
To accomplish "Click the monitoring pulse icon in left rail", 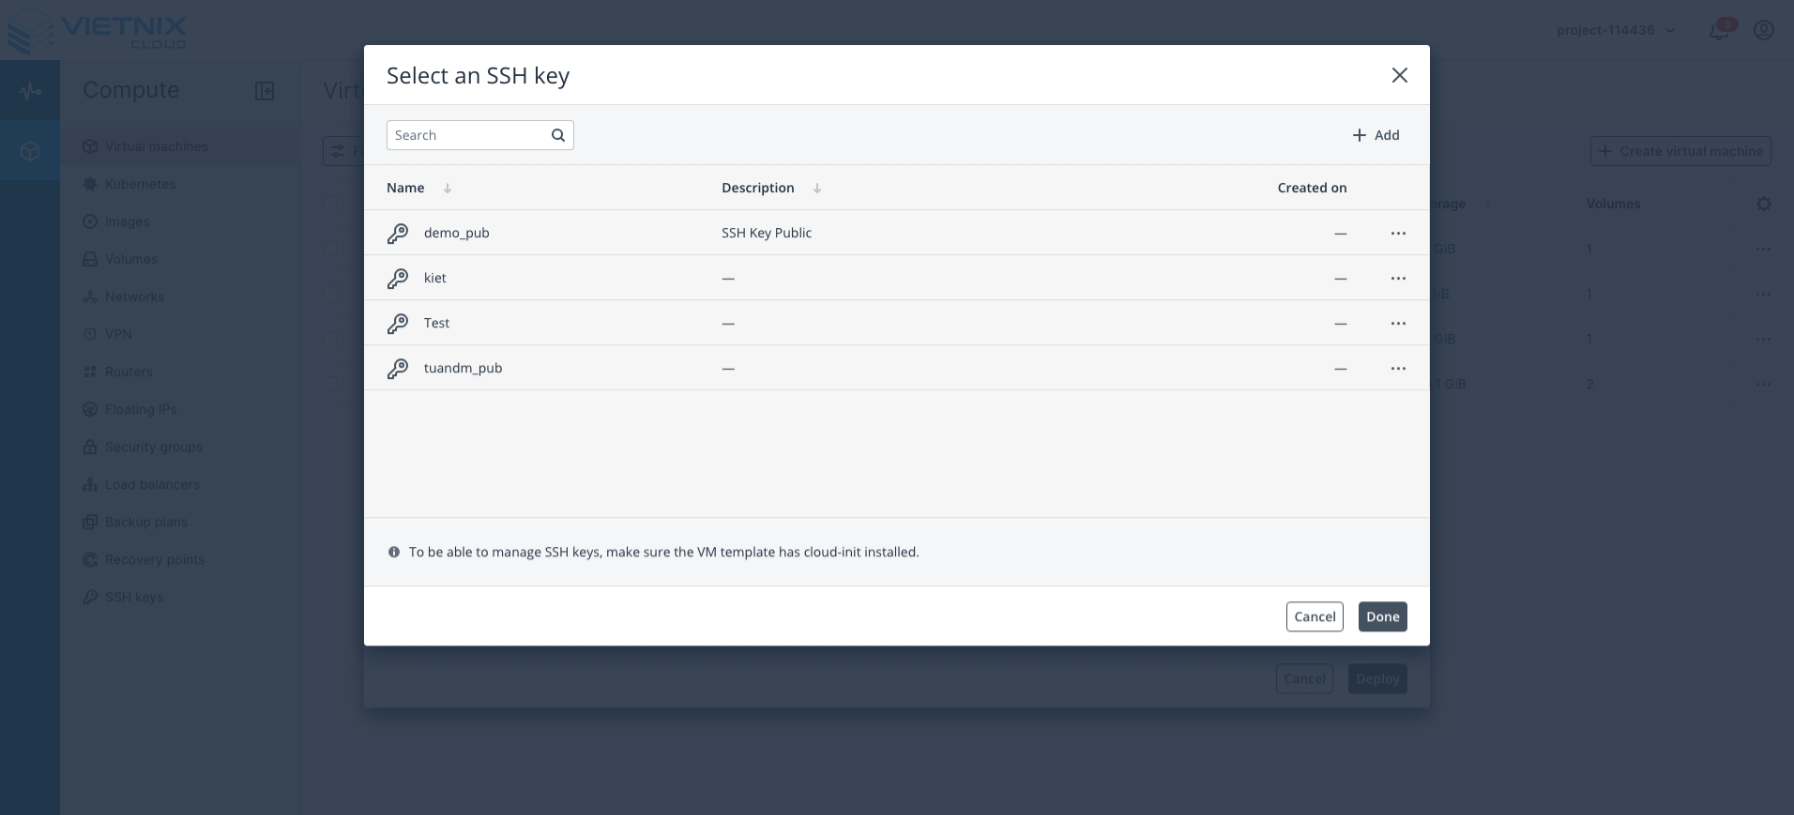I will [30, 91].
